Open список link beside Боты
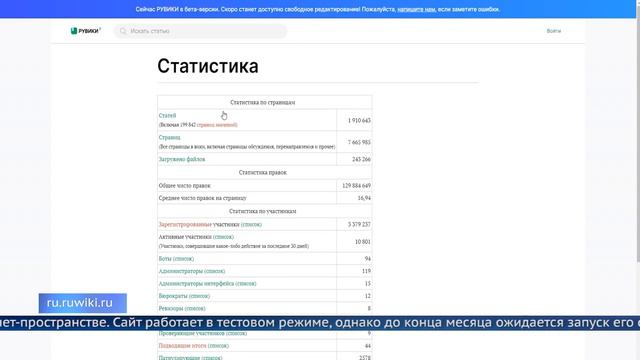The height and width of the screenshot is (360, 640). point(183,258)
